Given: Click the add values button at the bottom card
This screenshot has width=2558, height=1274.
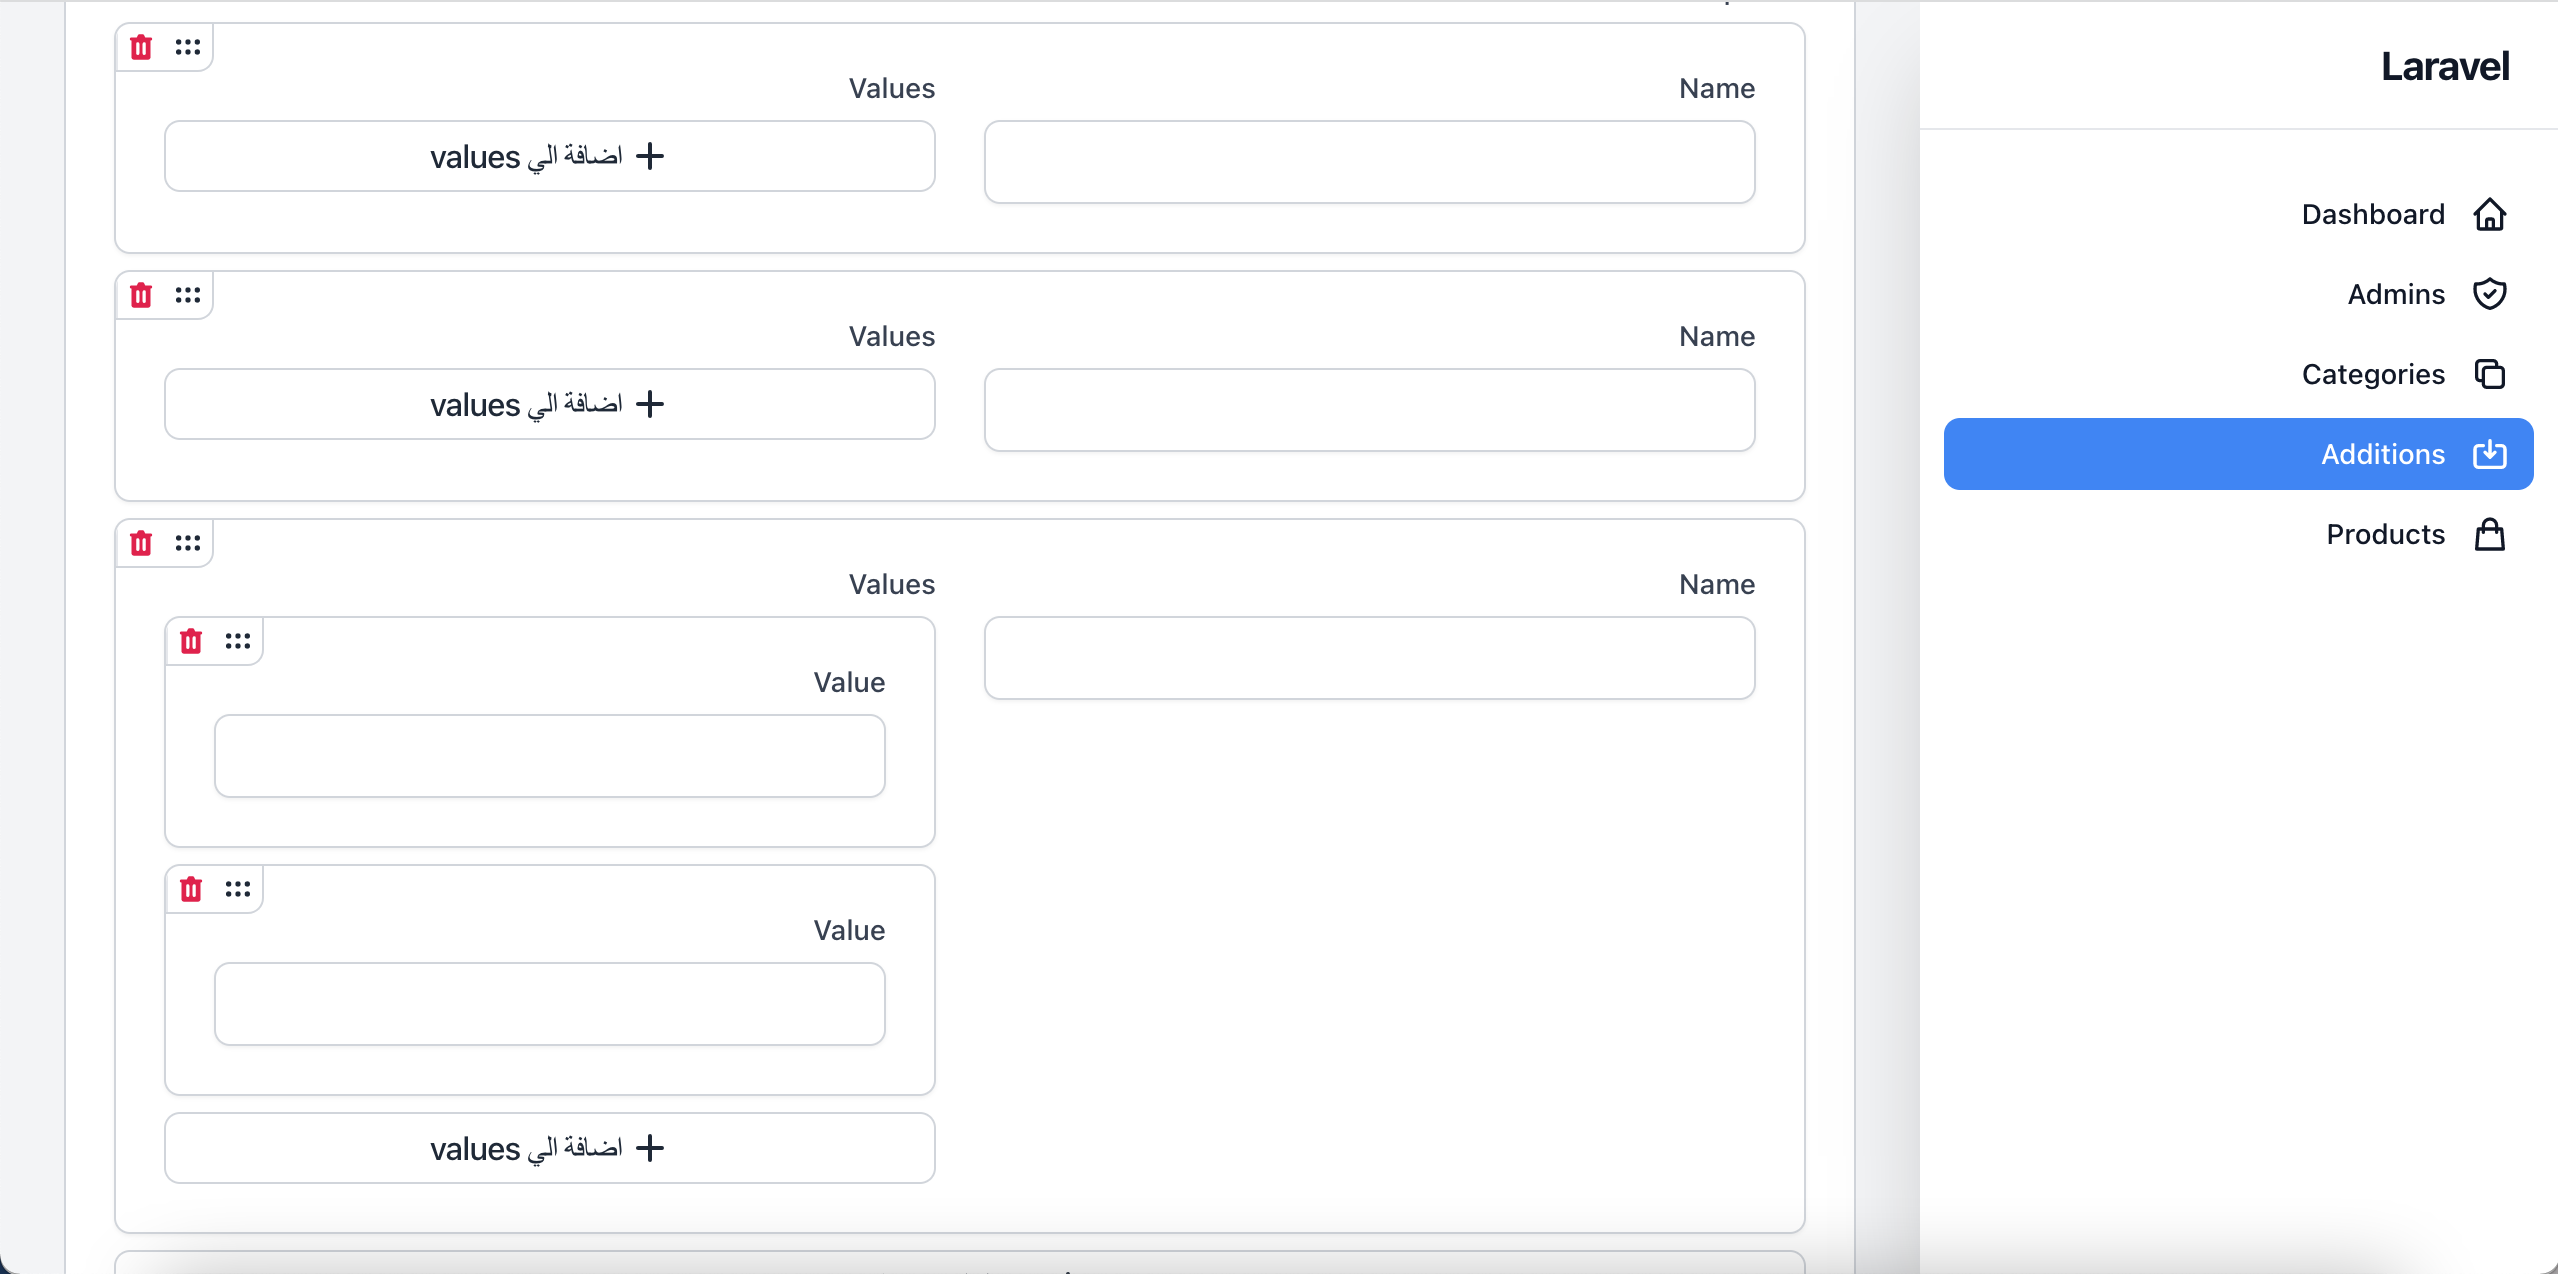Looking at the screenshot, I should click(x=548, y=1148).
